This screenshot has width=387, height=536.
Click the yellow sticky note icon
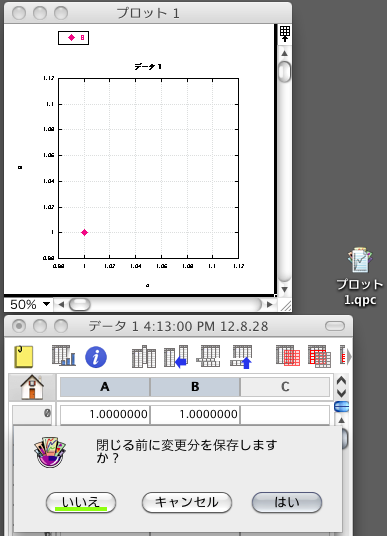(24, 357)
